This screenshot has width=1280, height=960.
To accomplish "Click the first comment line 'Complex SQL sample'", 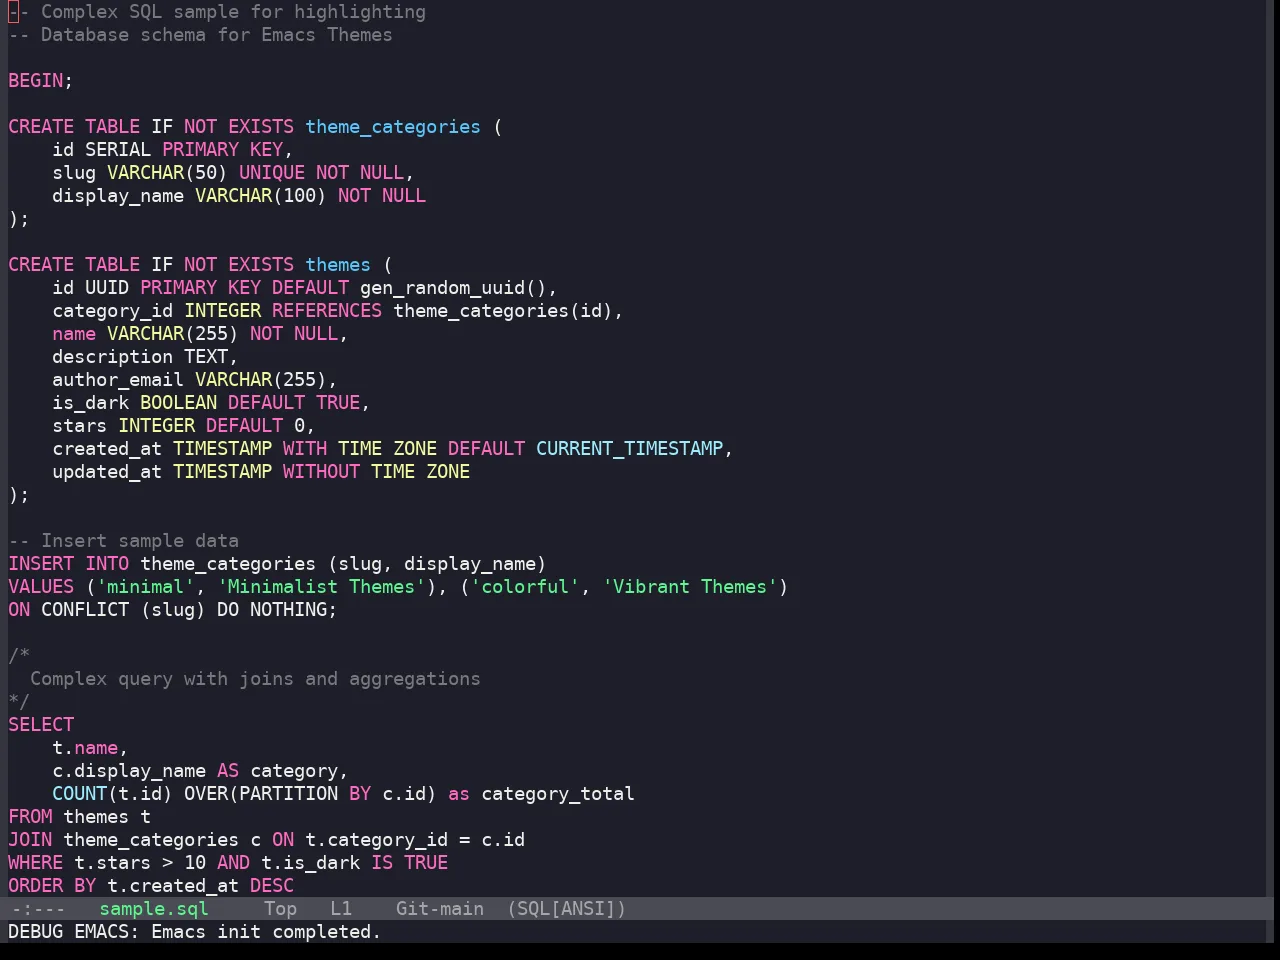I will [x=217, y=12].
